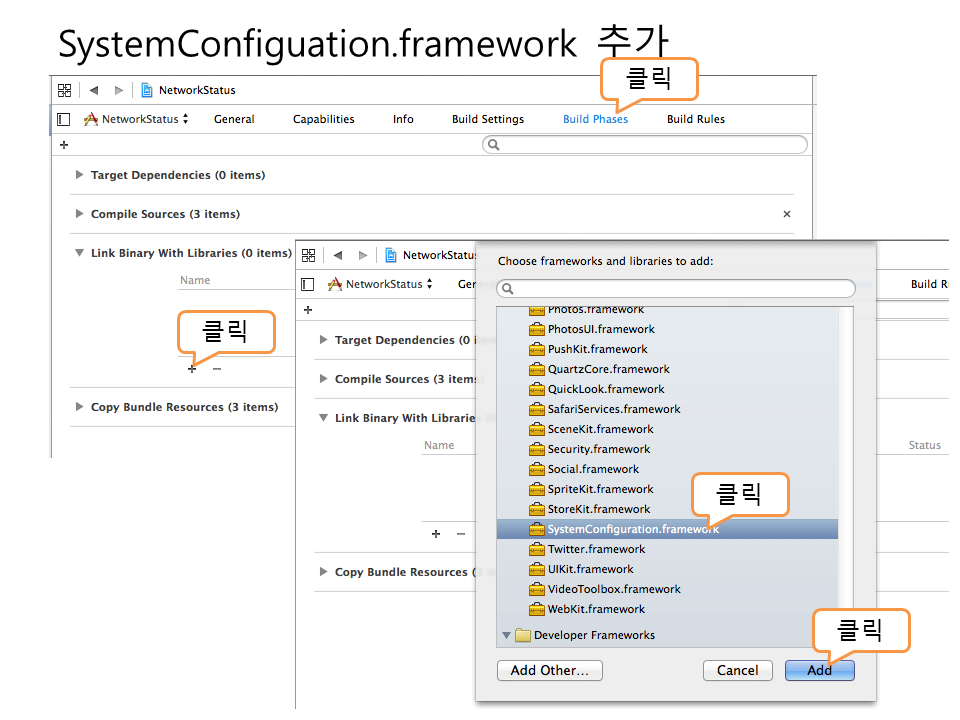Go back using the left arrow in the rear window
The height and width of the screenshot is (720, 960).
(94, 90)
